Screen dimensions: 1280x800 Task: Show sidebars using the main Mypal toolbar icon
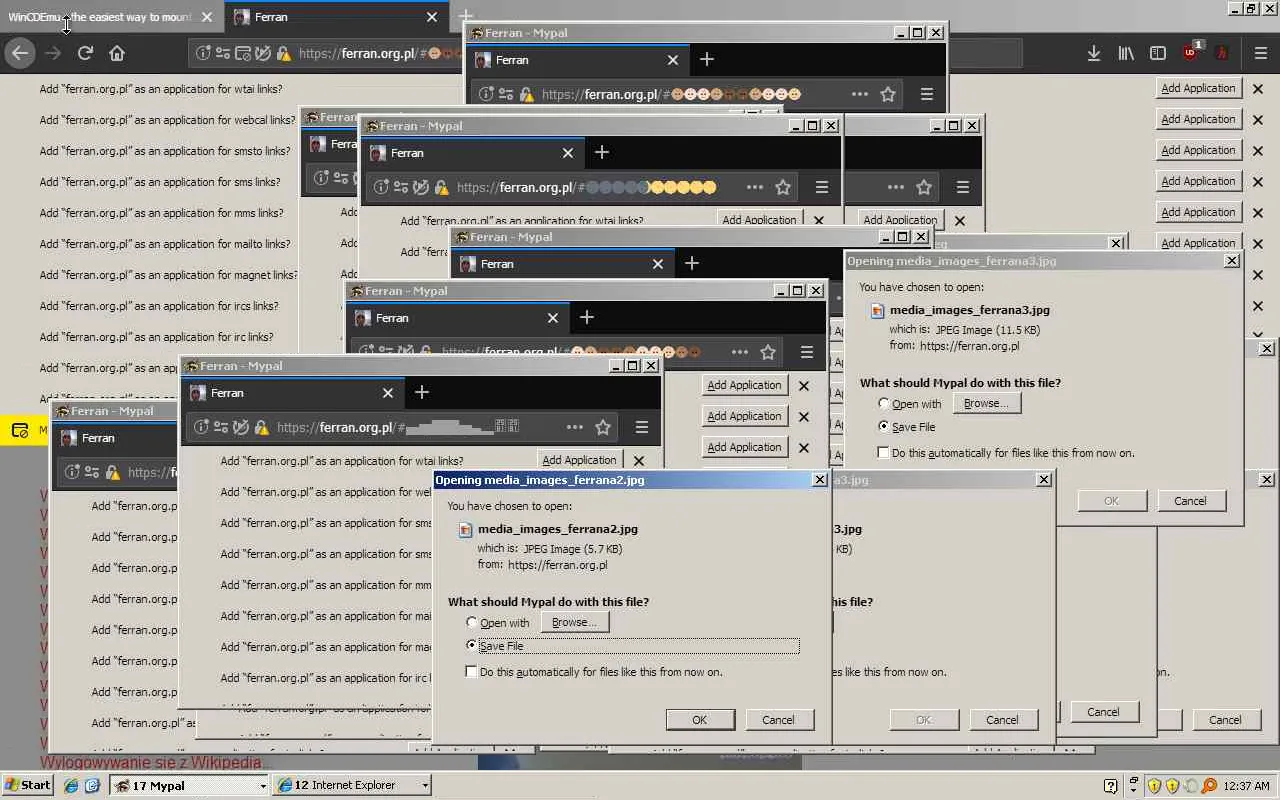[1158, 53]
